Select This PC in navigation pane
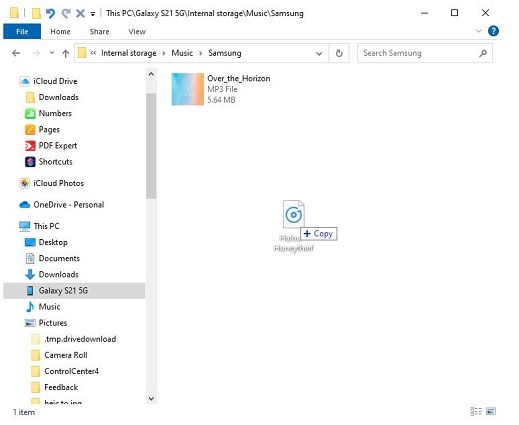 (x=46, y=226)
